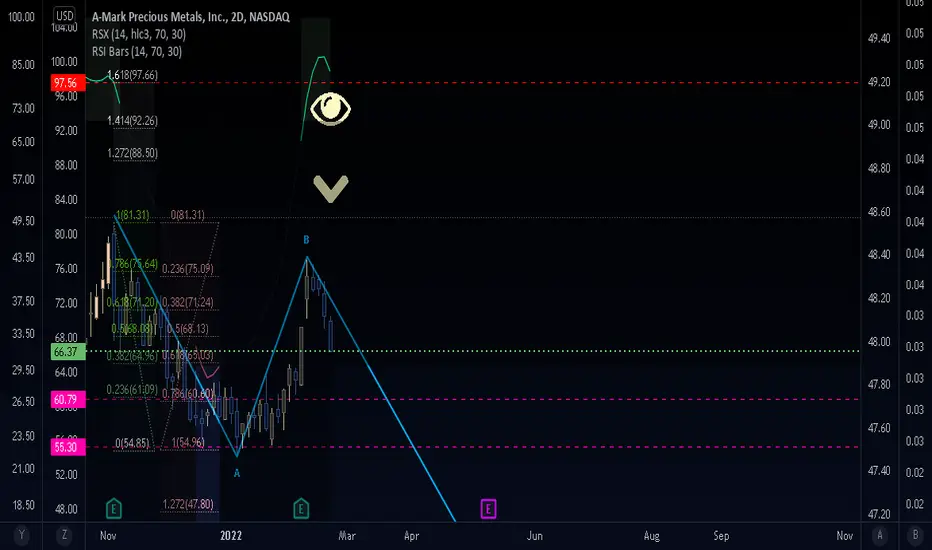The width and height of the screenshot is (932, 550).
Task: Select the 0.236(61.09) Fibonacci label
Action: (132, 389)
